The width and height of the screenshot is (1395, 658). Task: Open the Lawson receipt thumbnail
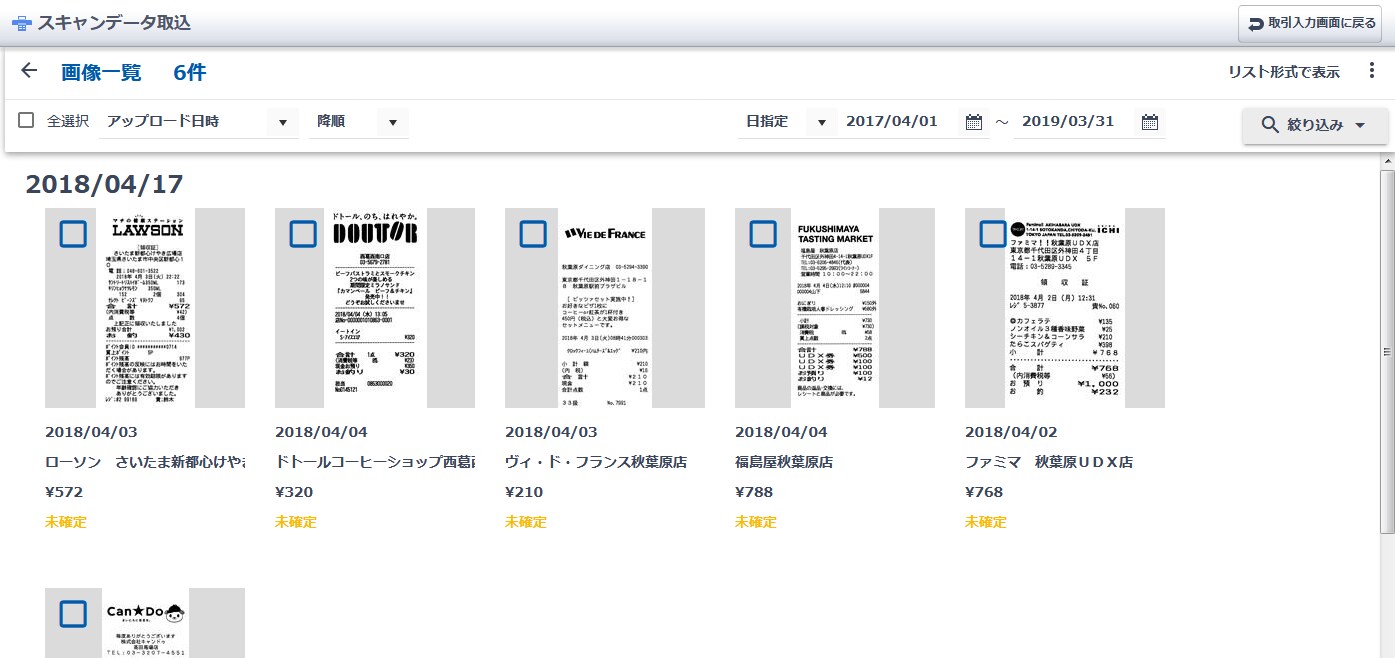(x=145, y=308)
